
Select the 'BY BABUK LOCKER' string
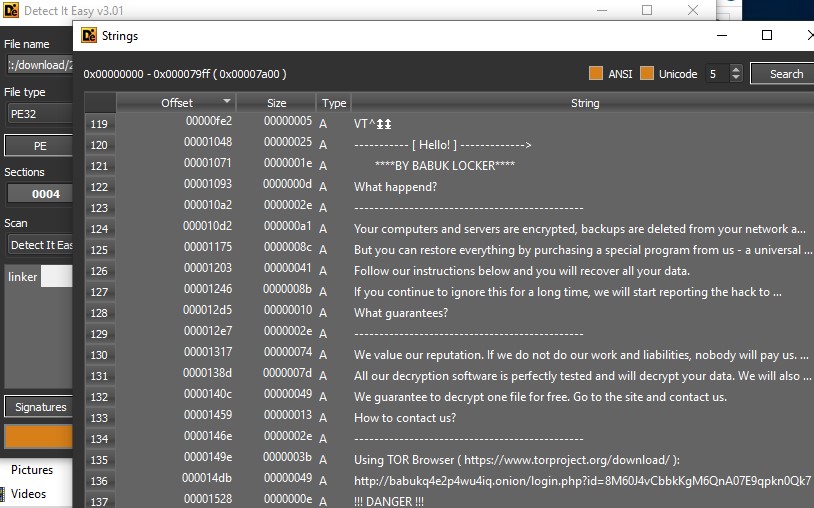(444, 166)
